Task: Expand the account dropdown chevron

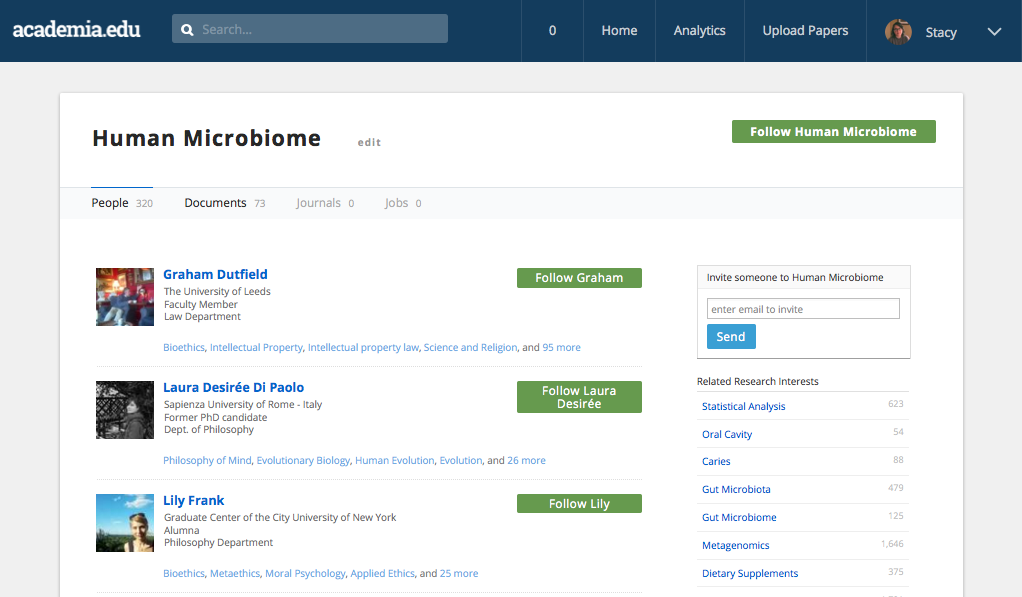Action: 994,32
